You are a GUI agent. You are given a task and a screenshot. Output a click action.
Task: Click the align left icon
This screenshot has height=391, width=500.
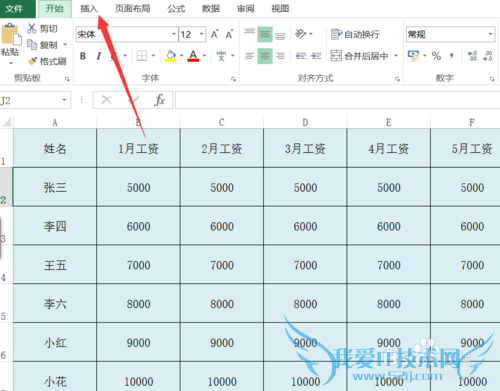point(249,56)
